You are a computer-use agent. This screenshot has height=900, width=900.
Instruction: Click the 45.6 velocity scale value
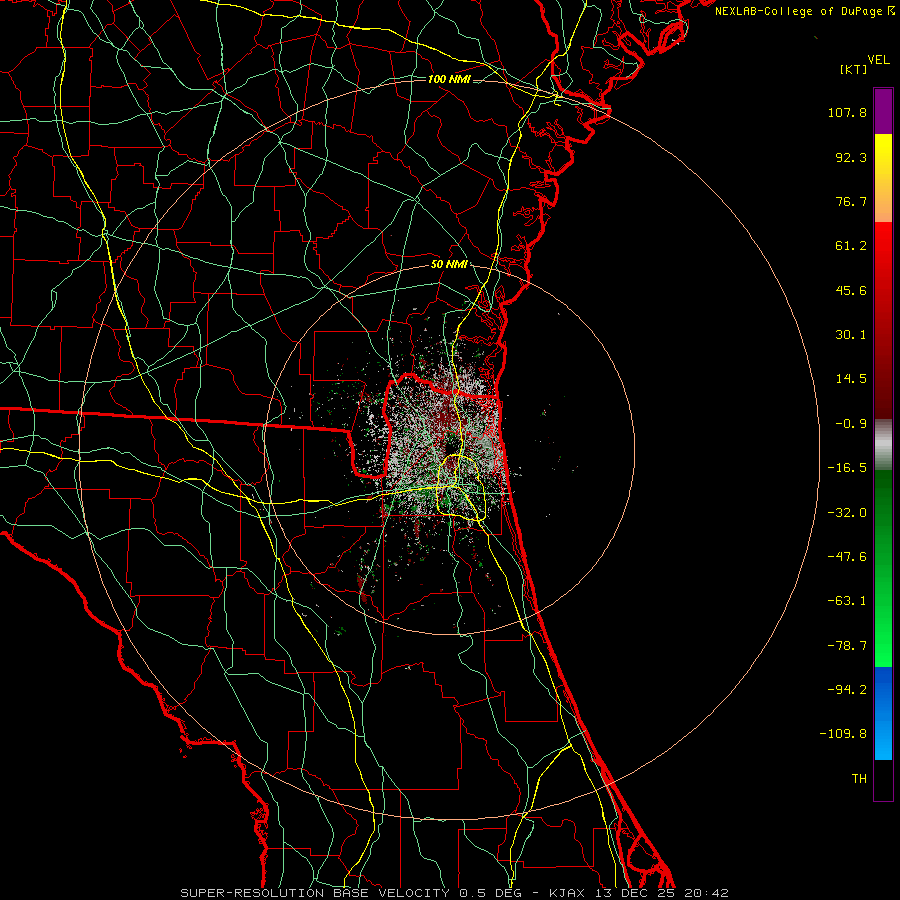[x=851, y=290]
